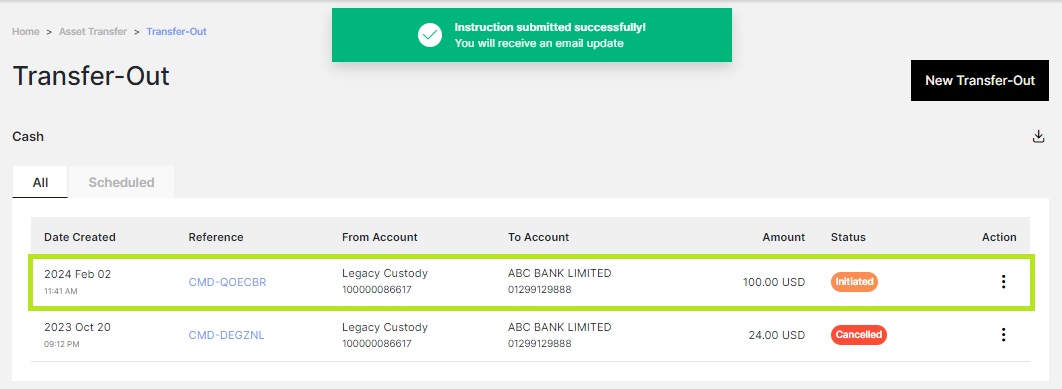
Task: Switch to the Scheduled tab
Action: tap(121, 182)
